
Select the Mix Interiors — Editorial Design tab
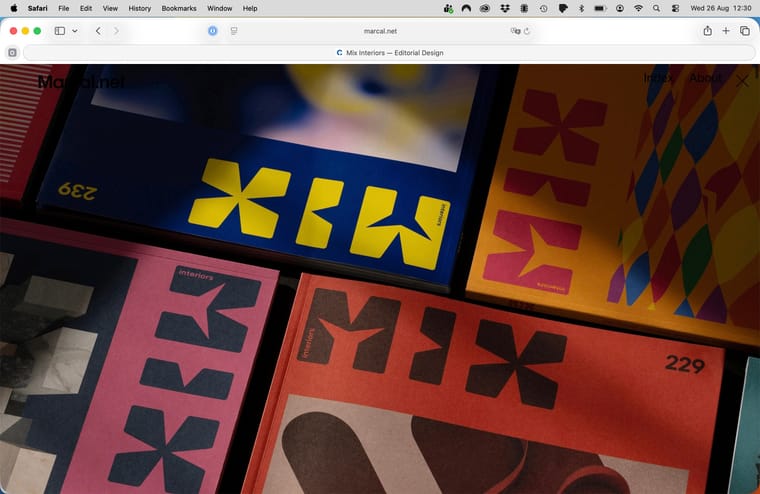click(x=390, y=53)
